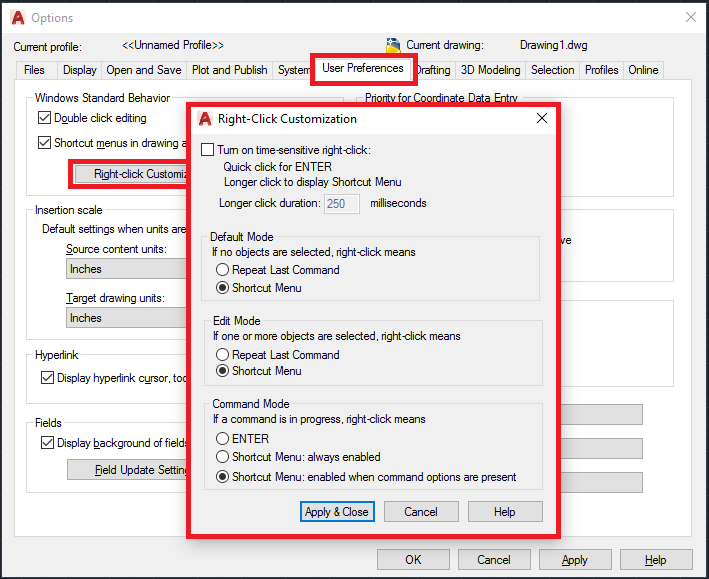709x579 pixels.
Task: Open Help in the Options window
Action: tap(656, 560)
